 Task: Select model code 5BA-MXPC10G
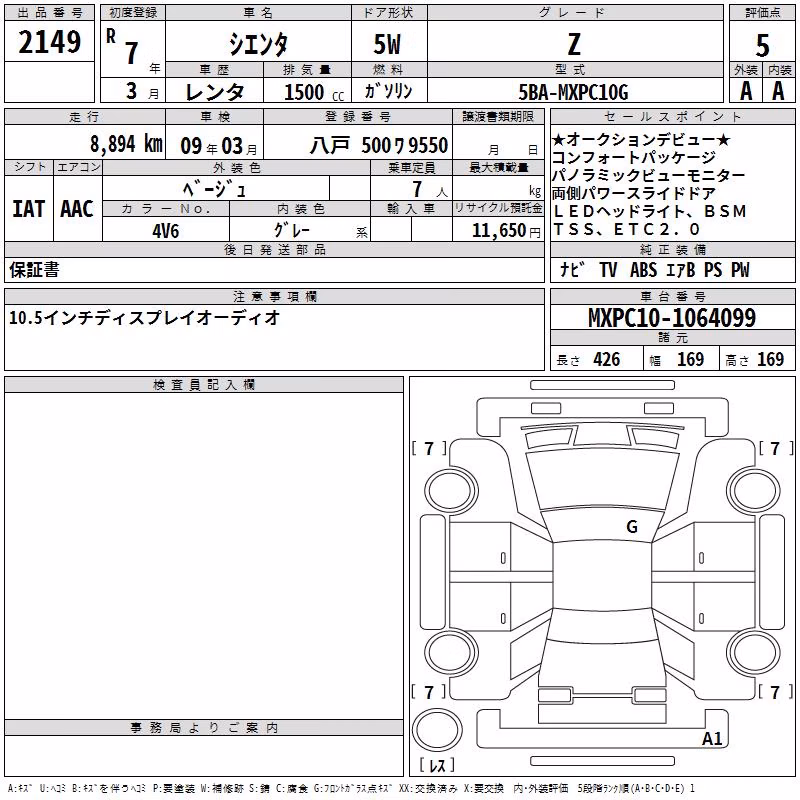573,92
